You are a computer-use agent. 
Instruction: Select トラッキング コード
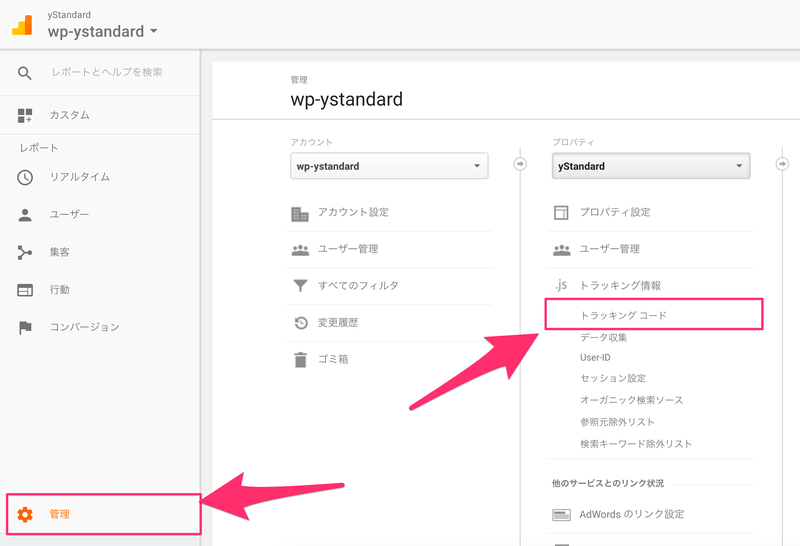[623, 315]
